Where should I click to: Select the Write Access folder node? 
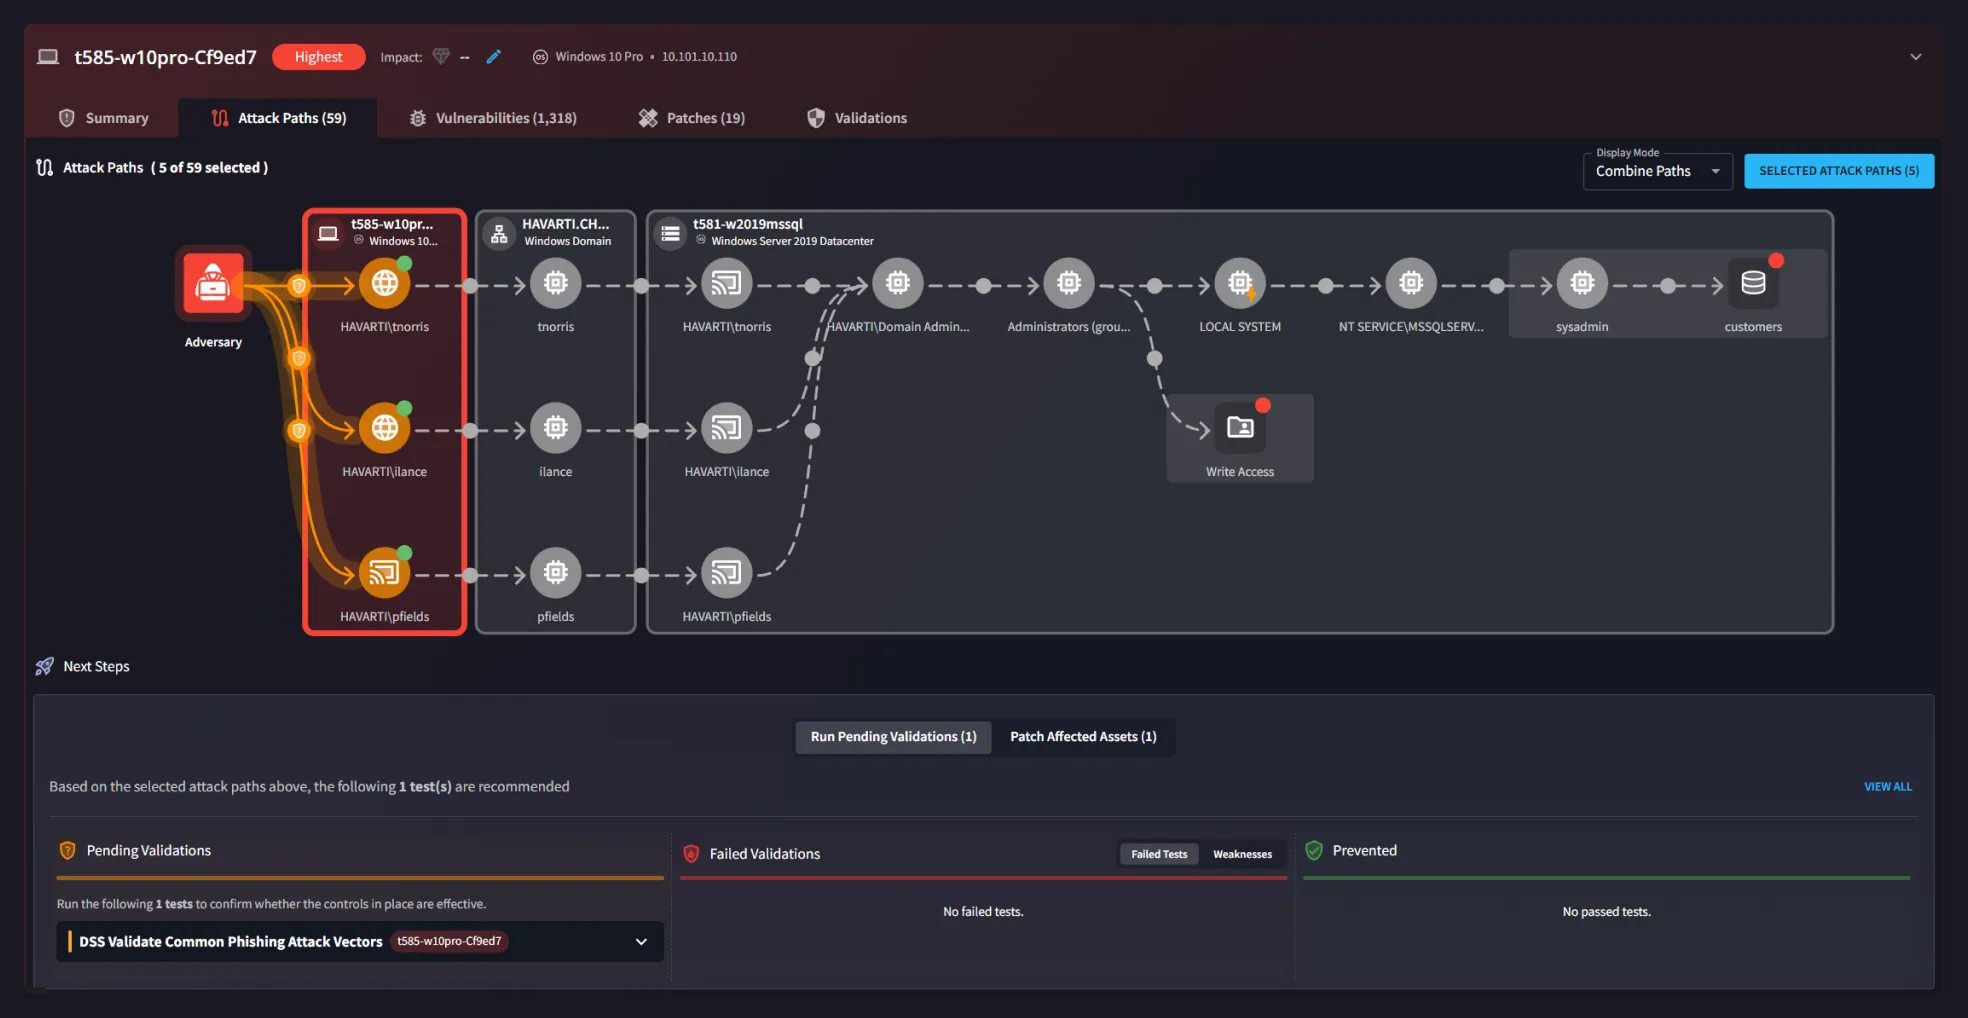click(1239, 428)
